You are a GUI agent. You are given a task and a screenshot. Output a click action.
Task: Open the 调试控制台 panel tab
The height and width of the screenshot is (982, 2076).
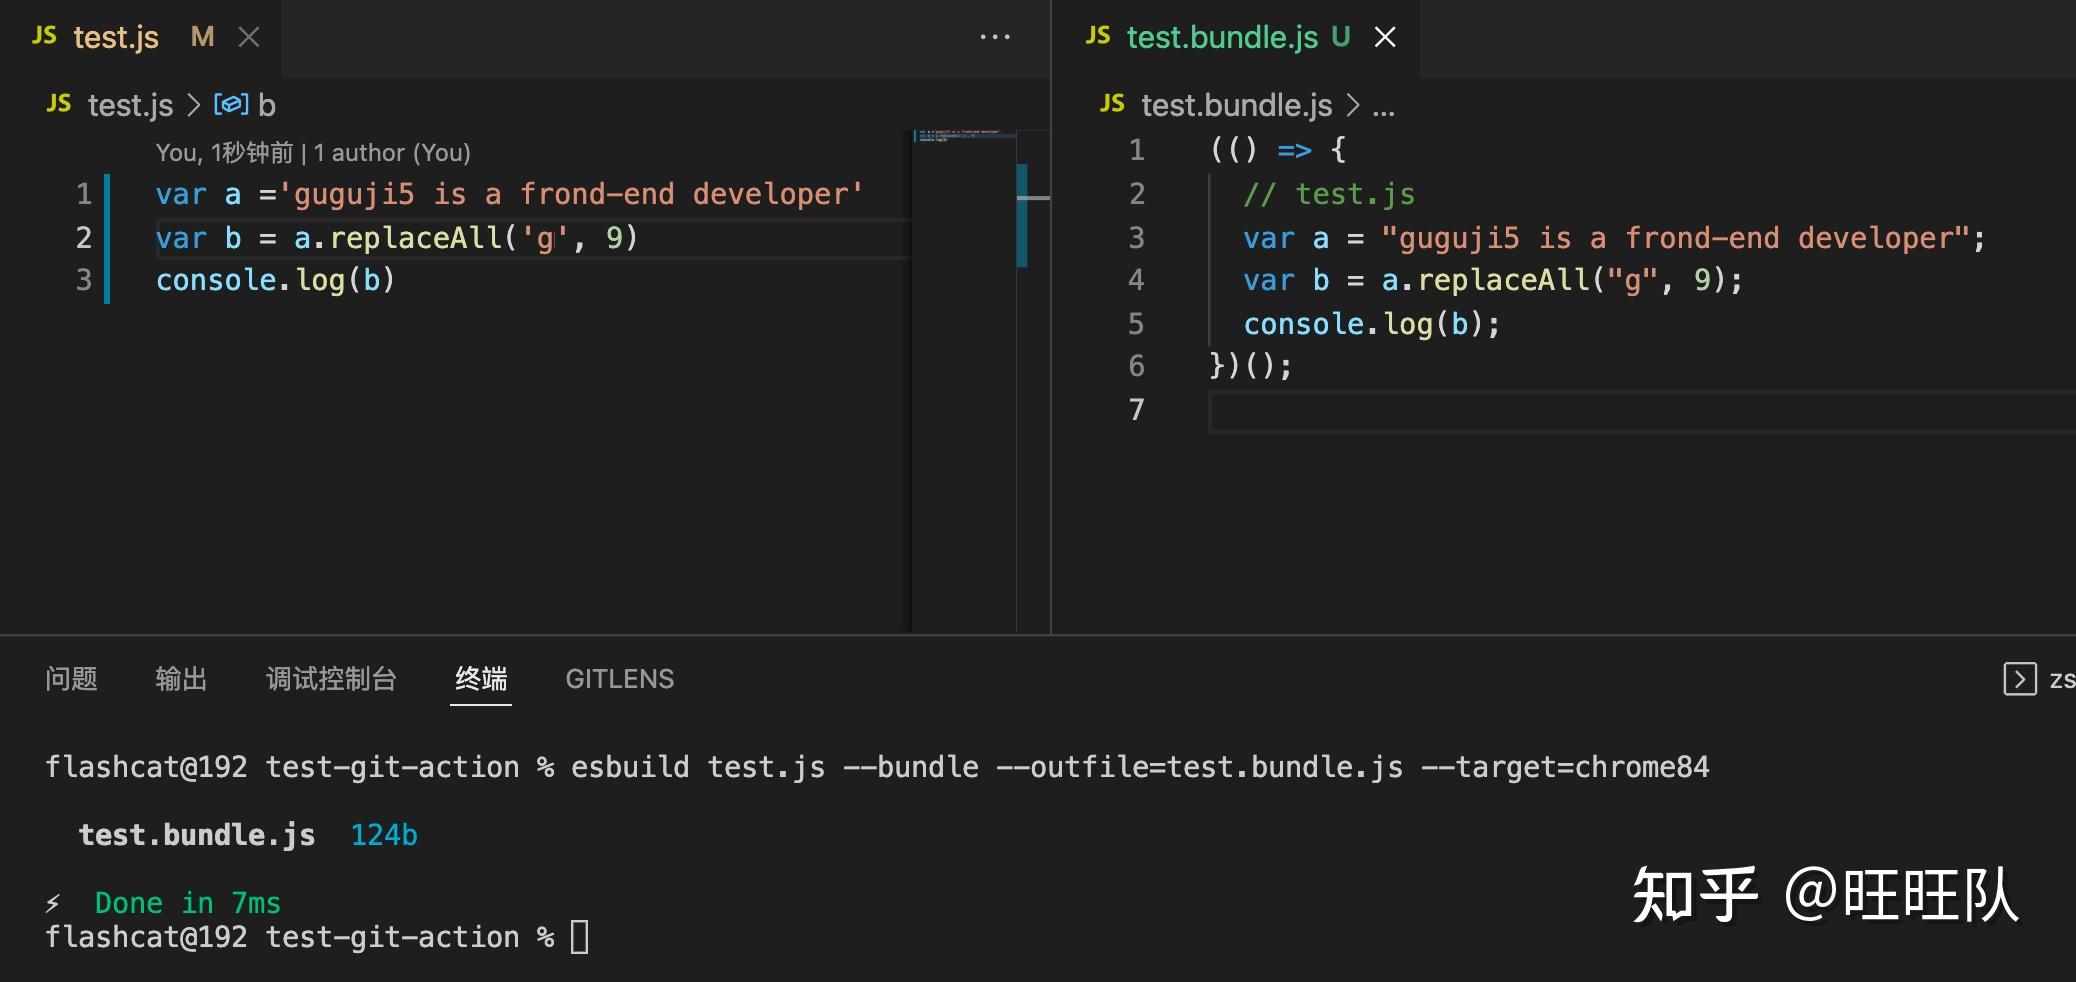point(331,679)
